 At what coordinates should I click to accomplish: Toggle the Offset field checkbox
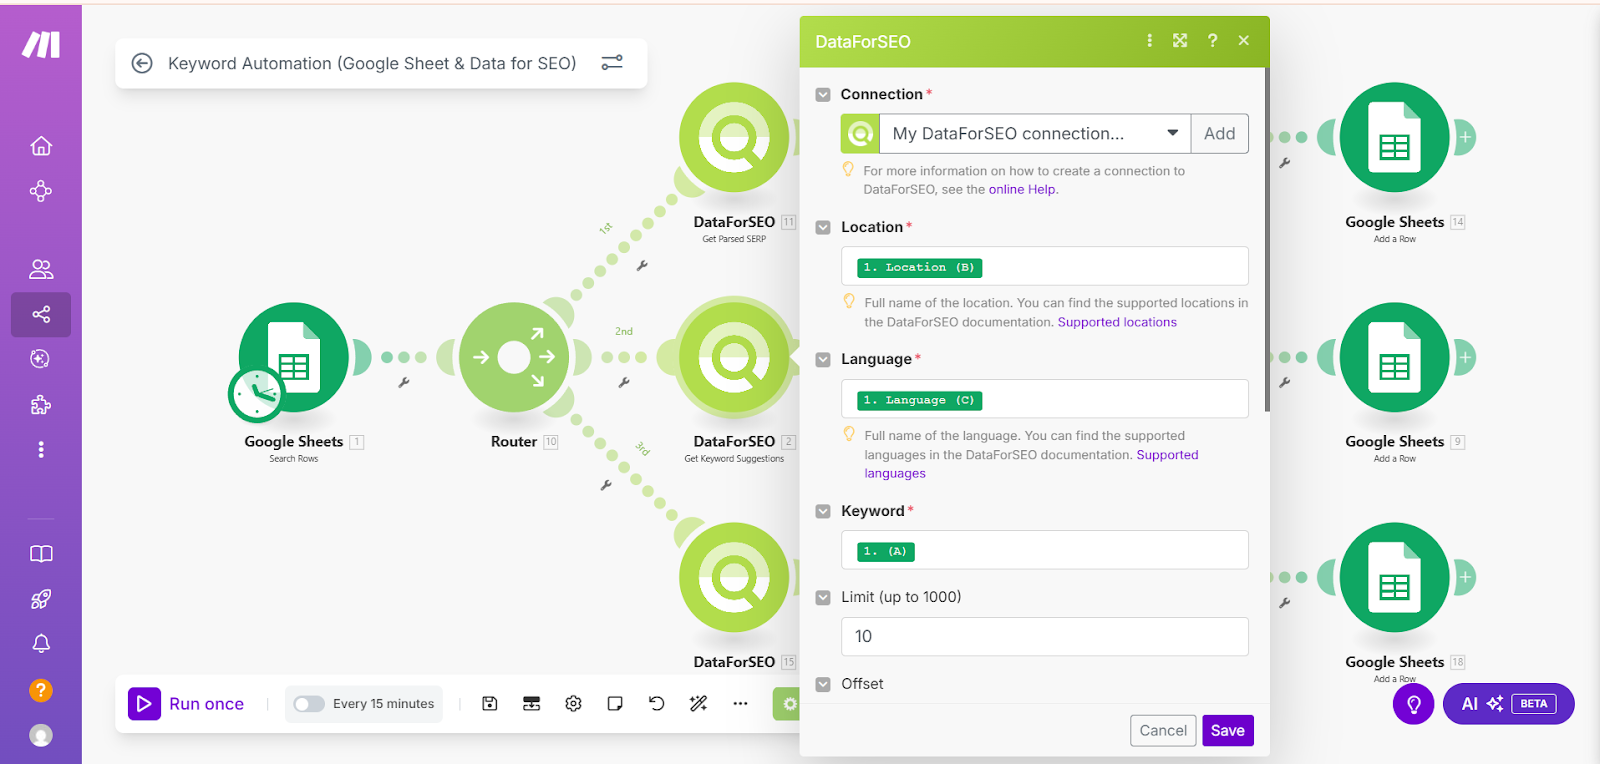pos(823,685)
